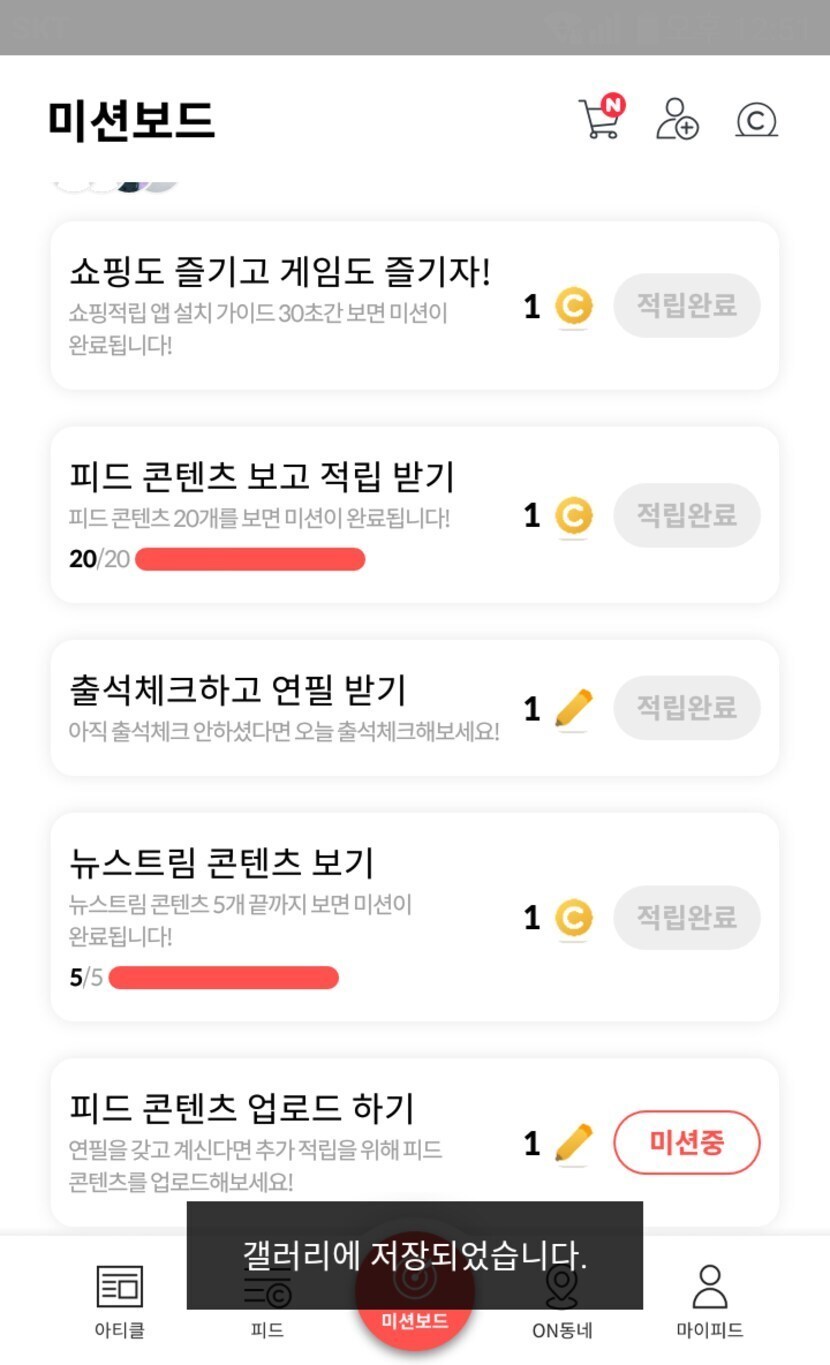
Task: Tap the gold coin on shopping mission
Action: point(573,307)
